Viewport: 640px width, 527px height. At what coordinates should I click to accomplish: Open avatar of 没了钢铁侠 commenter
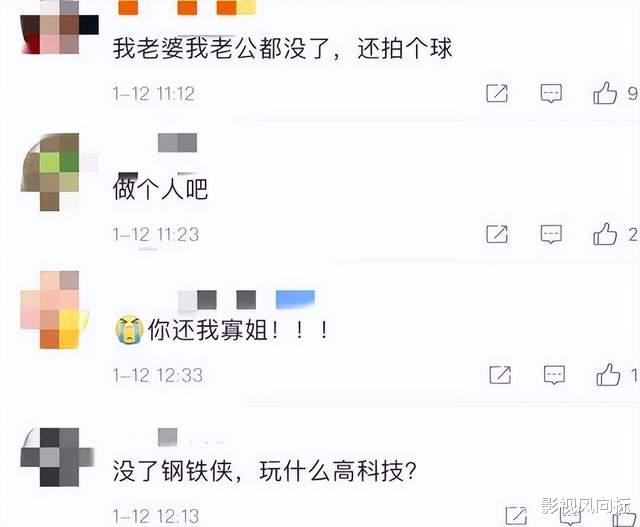(x=58, y=457)
